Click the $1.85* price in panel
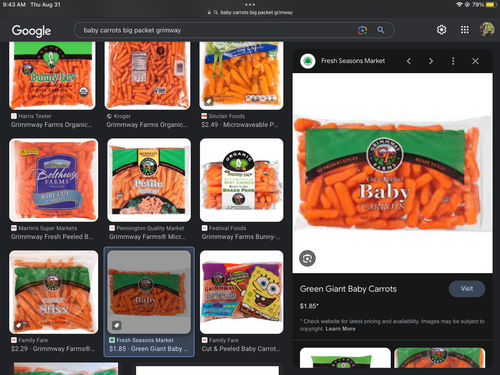Screen dimensions: 500x375 (x=309, y=306)
